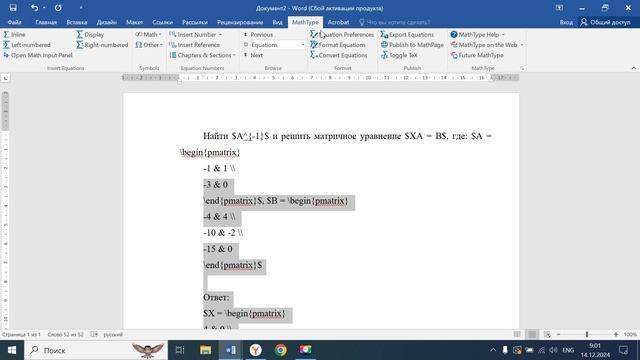
Task: Switch to the Макет tab
Action: [134, 22]
